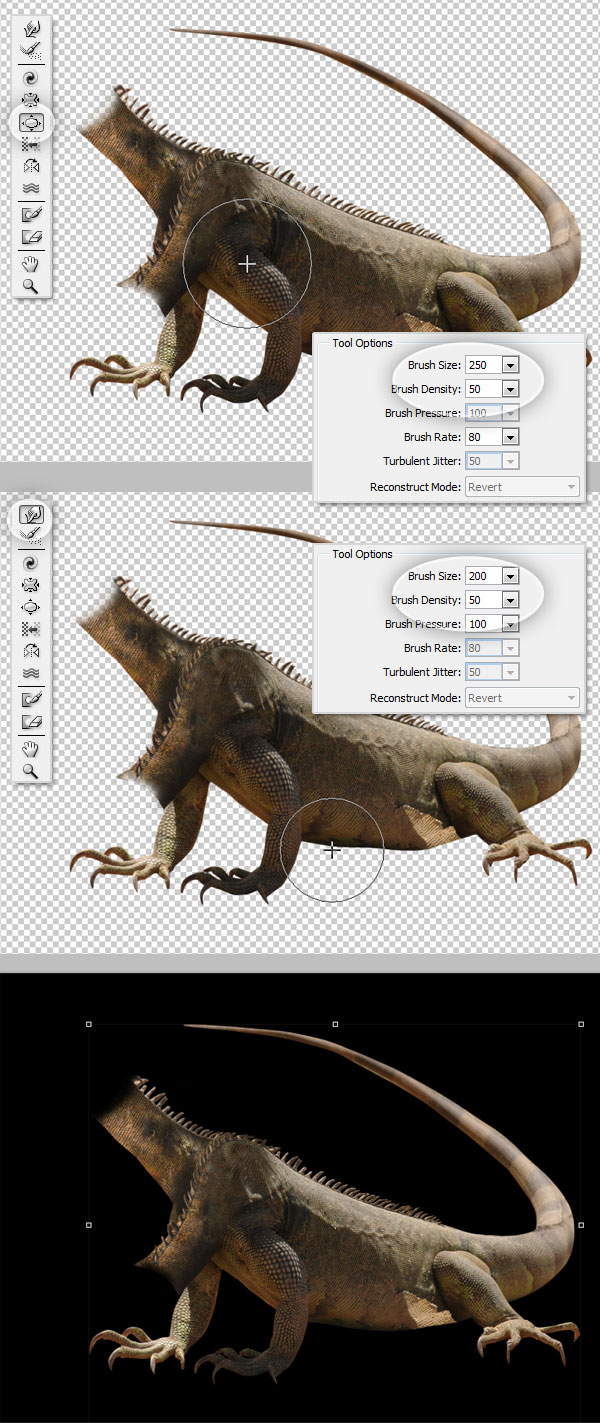
Task: Select Forward Warp tool in top screenshot toolbar
Action: coord(31,27)
